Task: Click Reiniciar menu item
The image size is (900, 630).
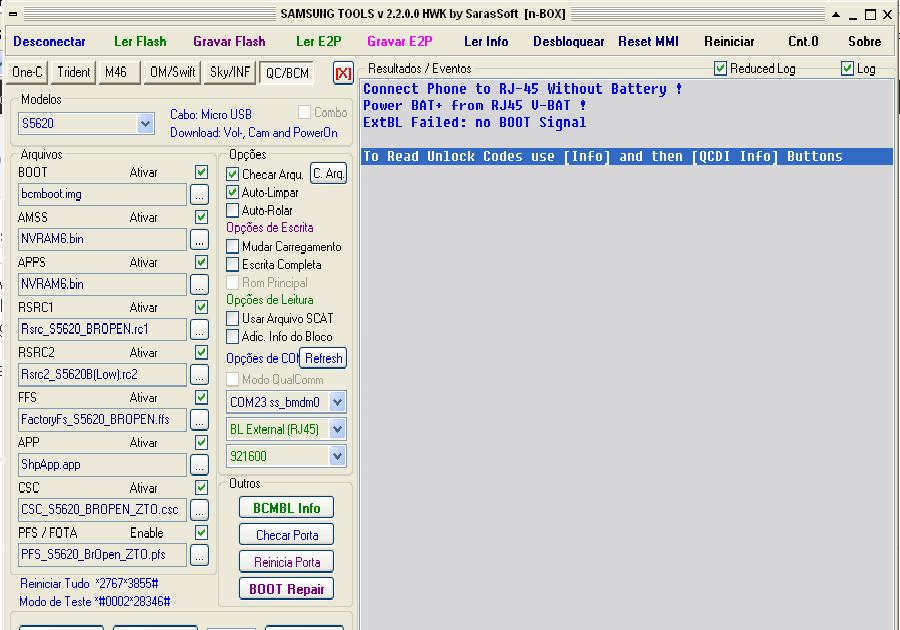Action: click(729, 41)
